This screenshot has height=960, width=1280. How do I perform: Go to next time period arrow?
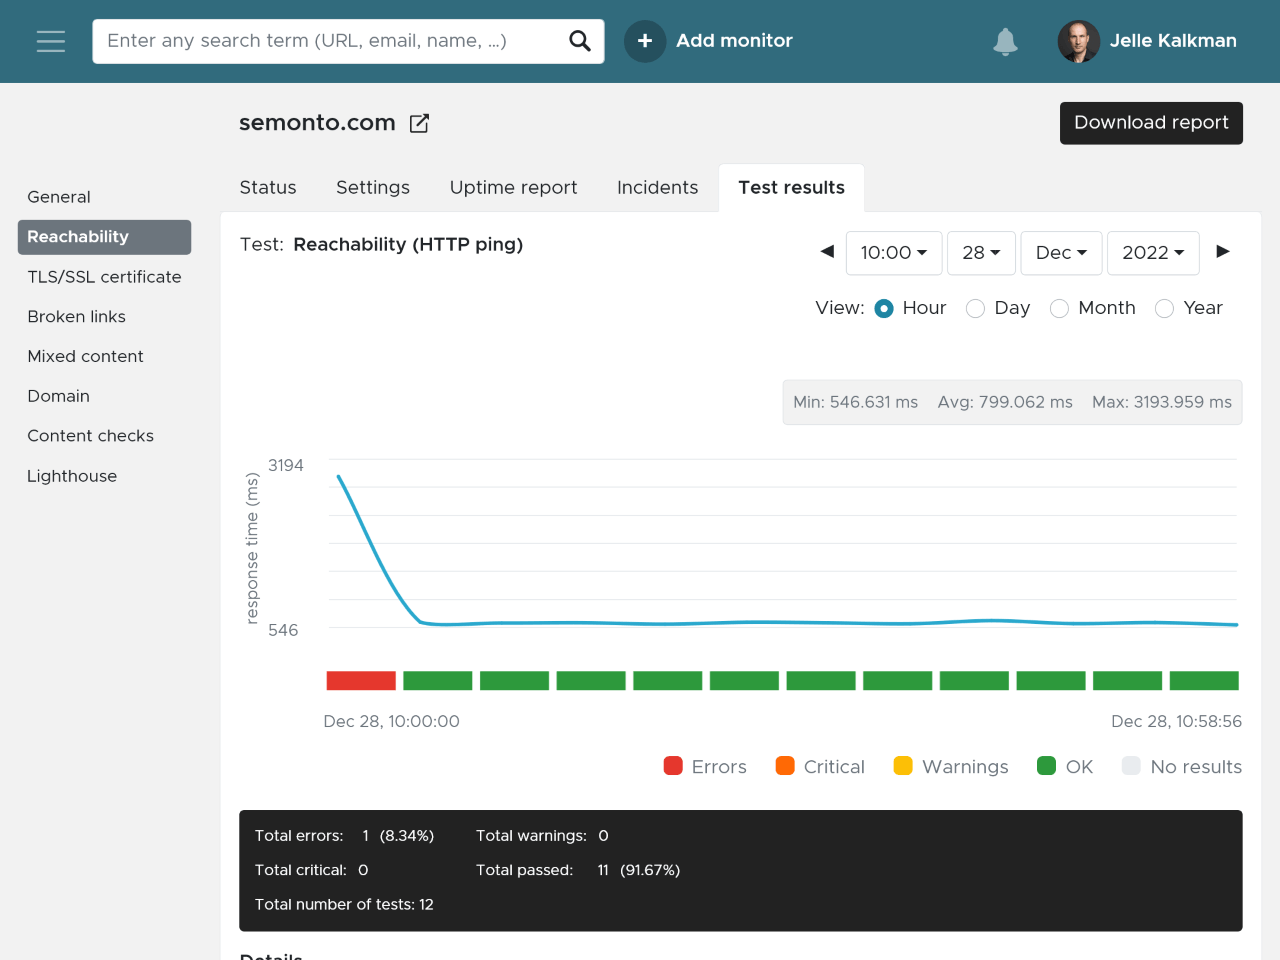[x=1223, y=252]
